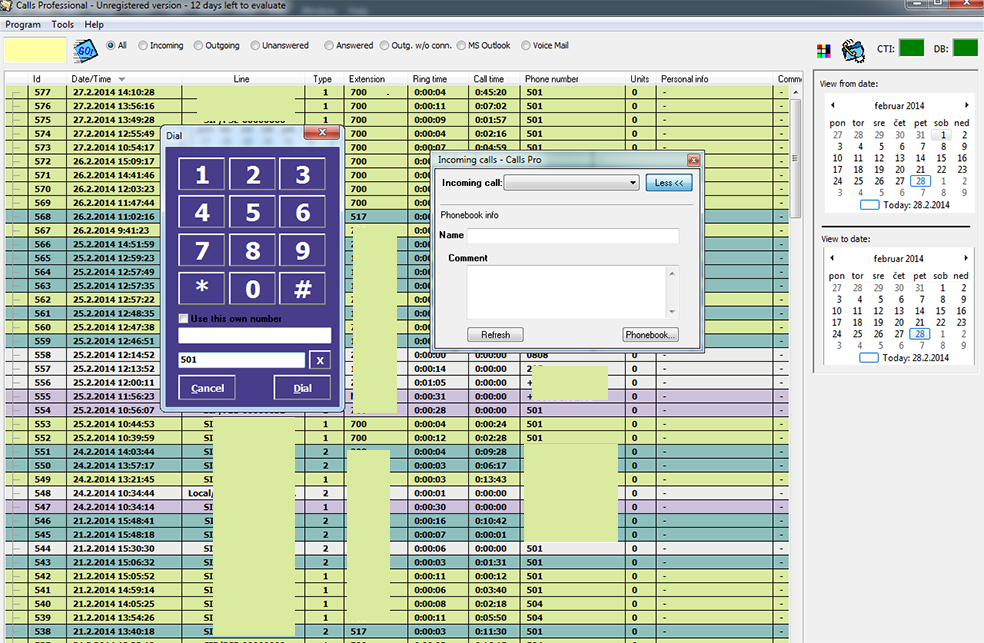
Task: Open the Phonebook... button
Action: [x=650, y=334]
